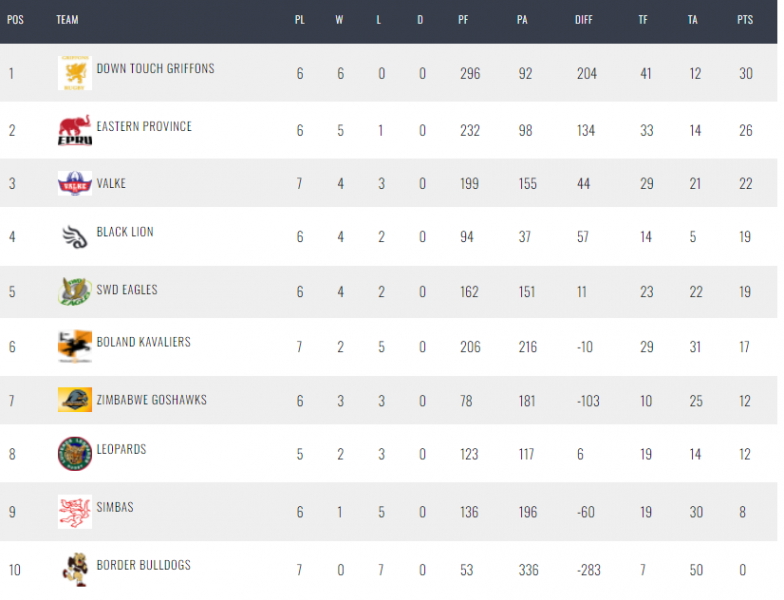Click the Boland Kavaliers orange logo
Image resolution: width=784 pixels, height=600 pixels.
pyautogui.click(x=74, y=346)
